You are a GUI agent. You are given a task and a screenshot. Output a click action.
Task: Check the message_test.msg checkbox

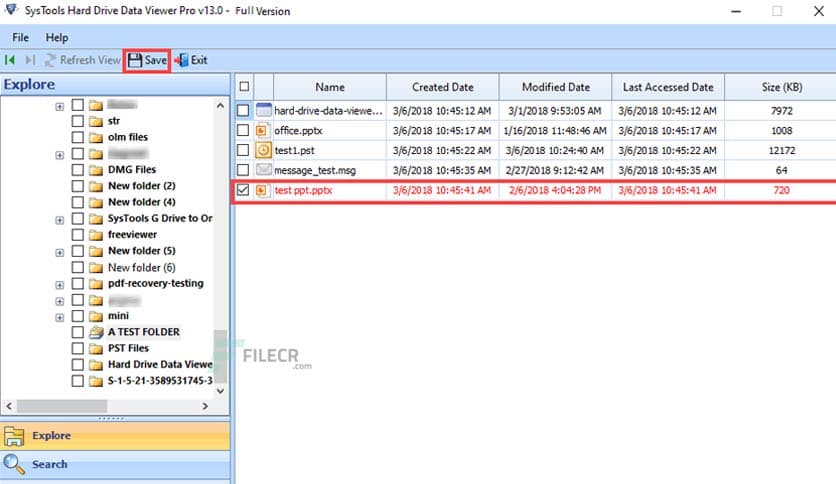point(243,170)
